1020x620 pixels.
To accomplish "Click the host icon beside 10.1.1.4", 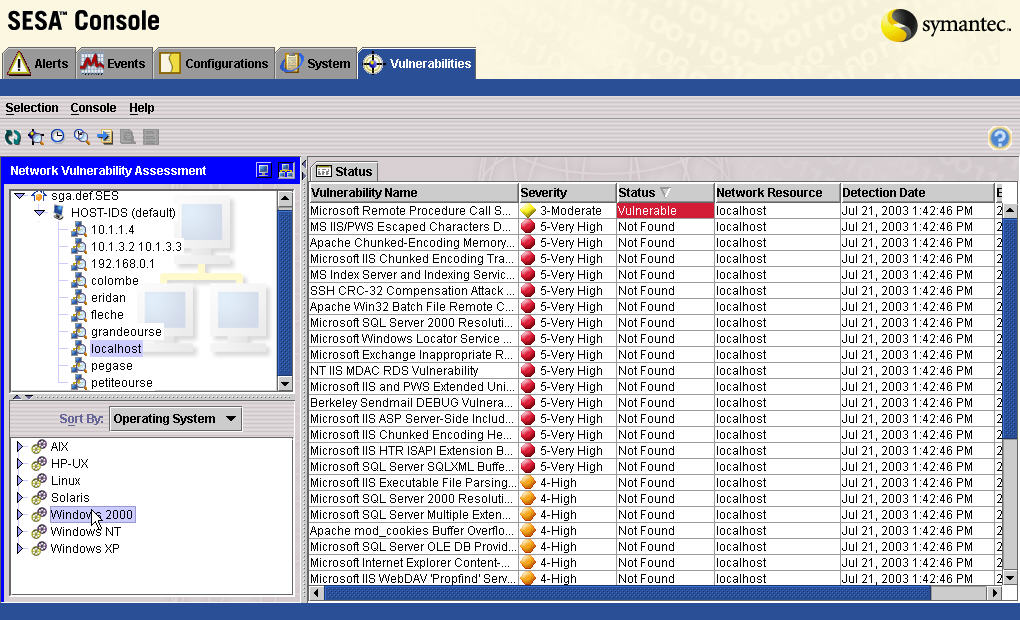I will coord(79,230).
